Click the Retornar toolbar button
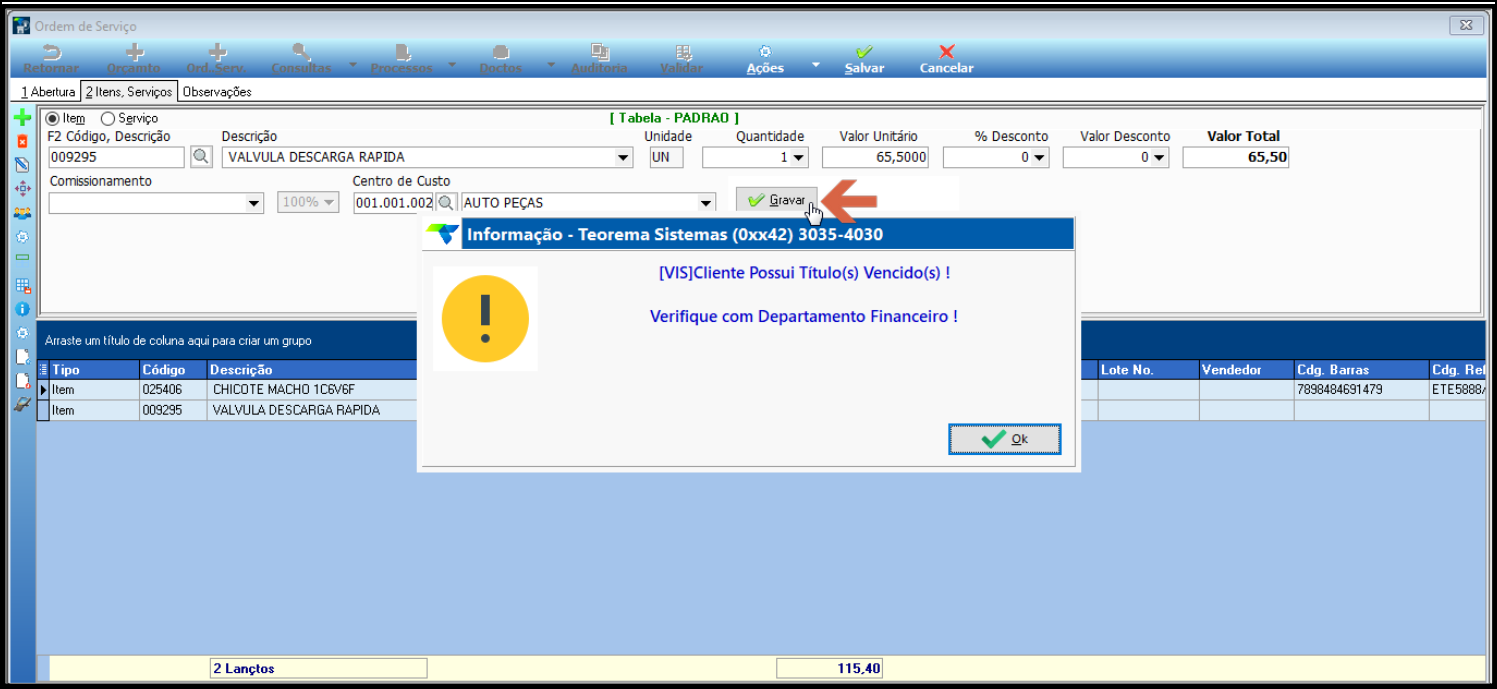1497x689 pixels. (51, 60)
